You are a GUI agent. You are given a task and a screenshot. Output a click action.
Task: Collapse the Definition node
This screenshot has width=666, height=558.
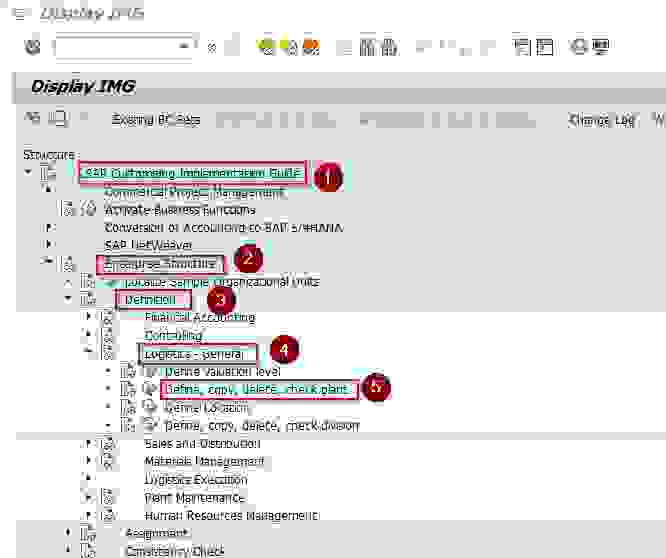[68, 299]
